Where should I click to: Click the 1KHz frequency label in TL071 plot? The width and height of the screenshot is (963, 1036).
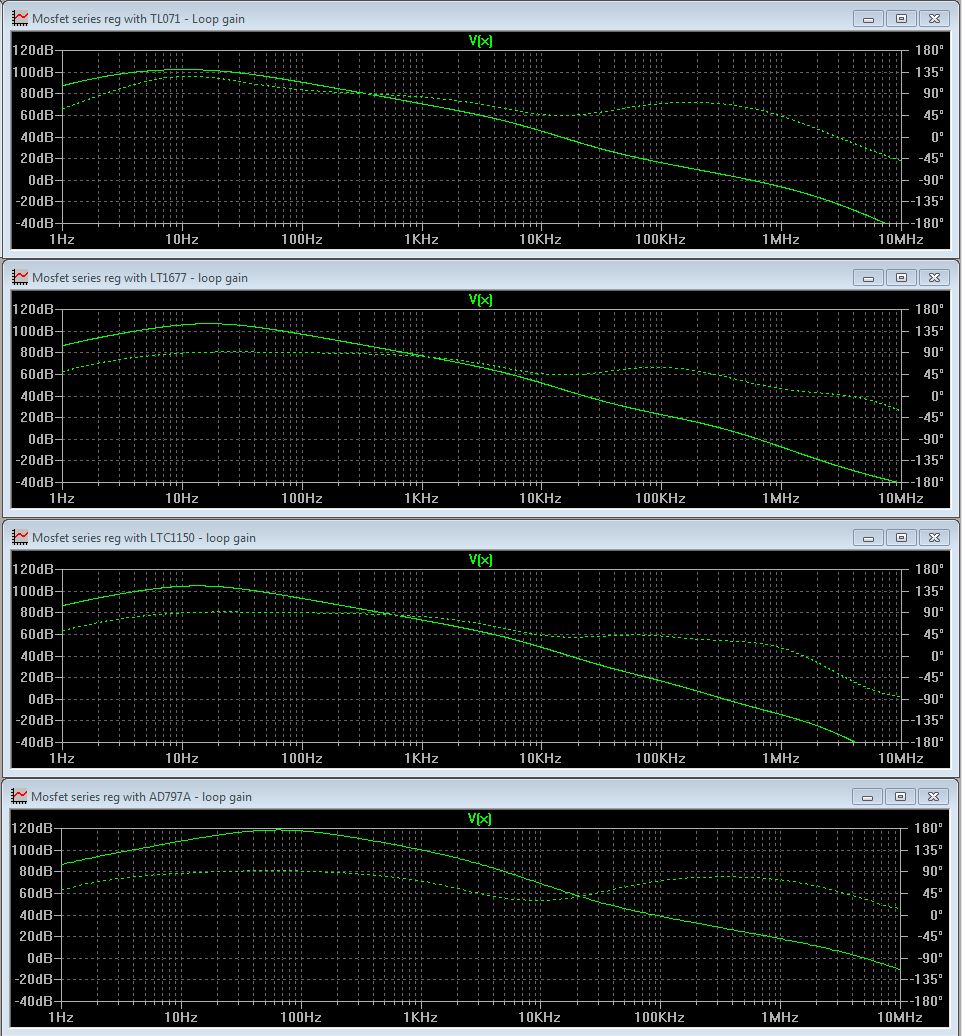click(421, 239)
